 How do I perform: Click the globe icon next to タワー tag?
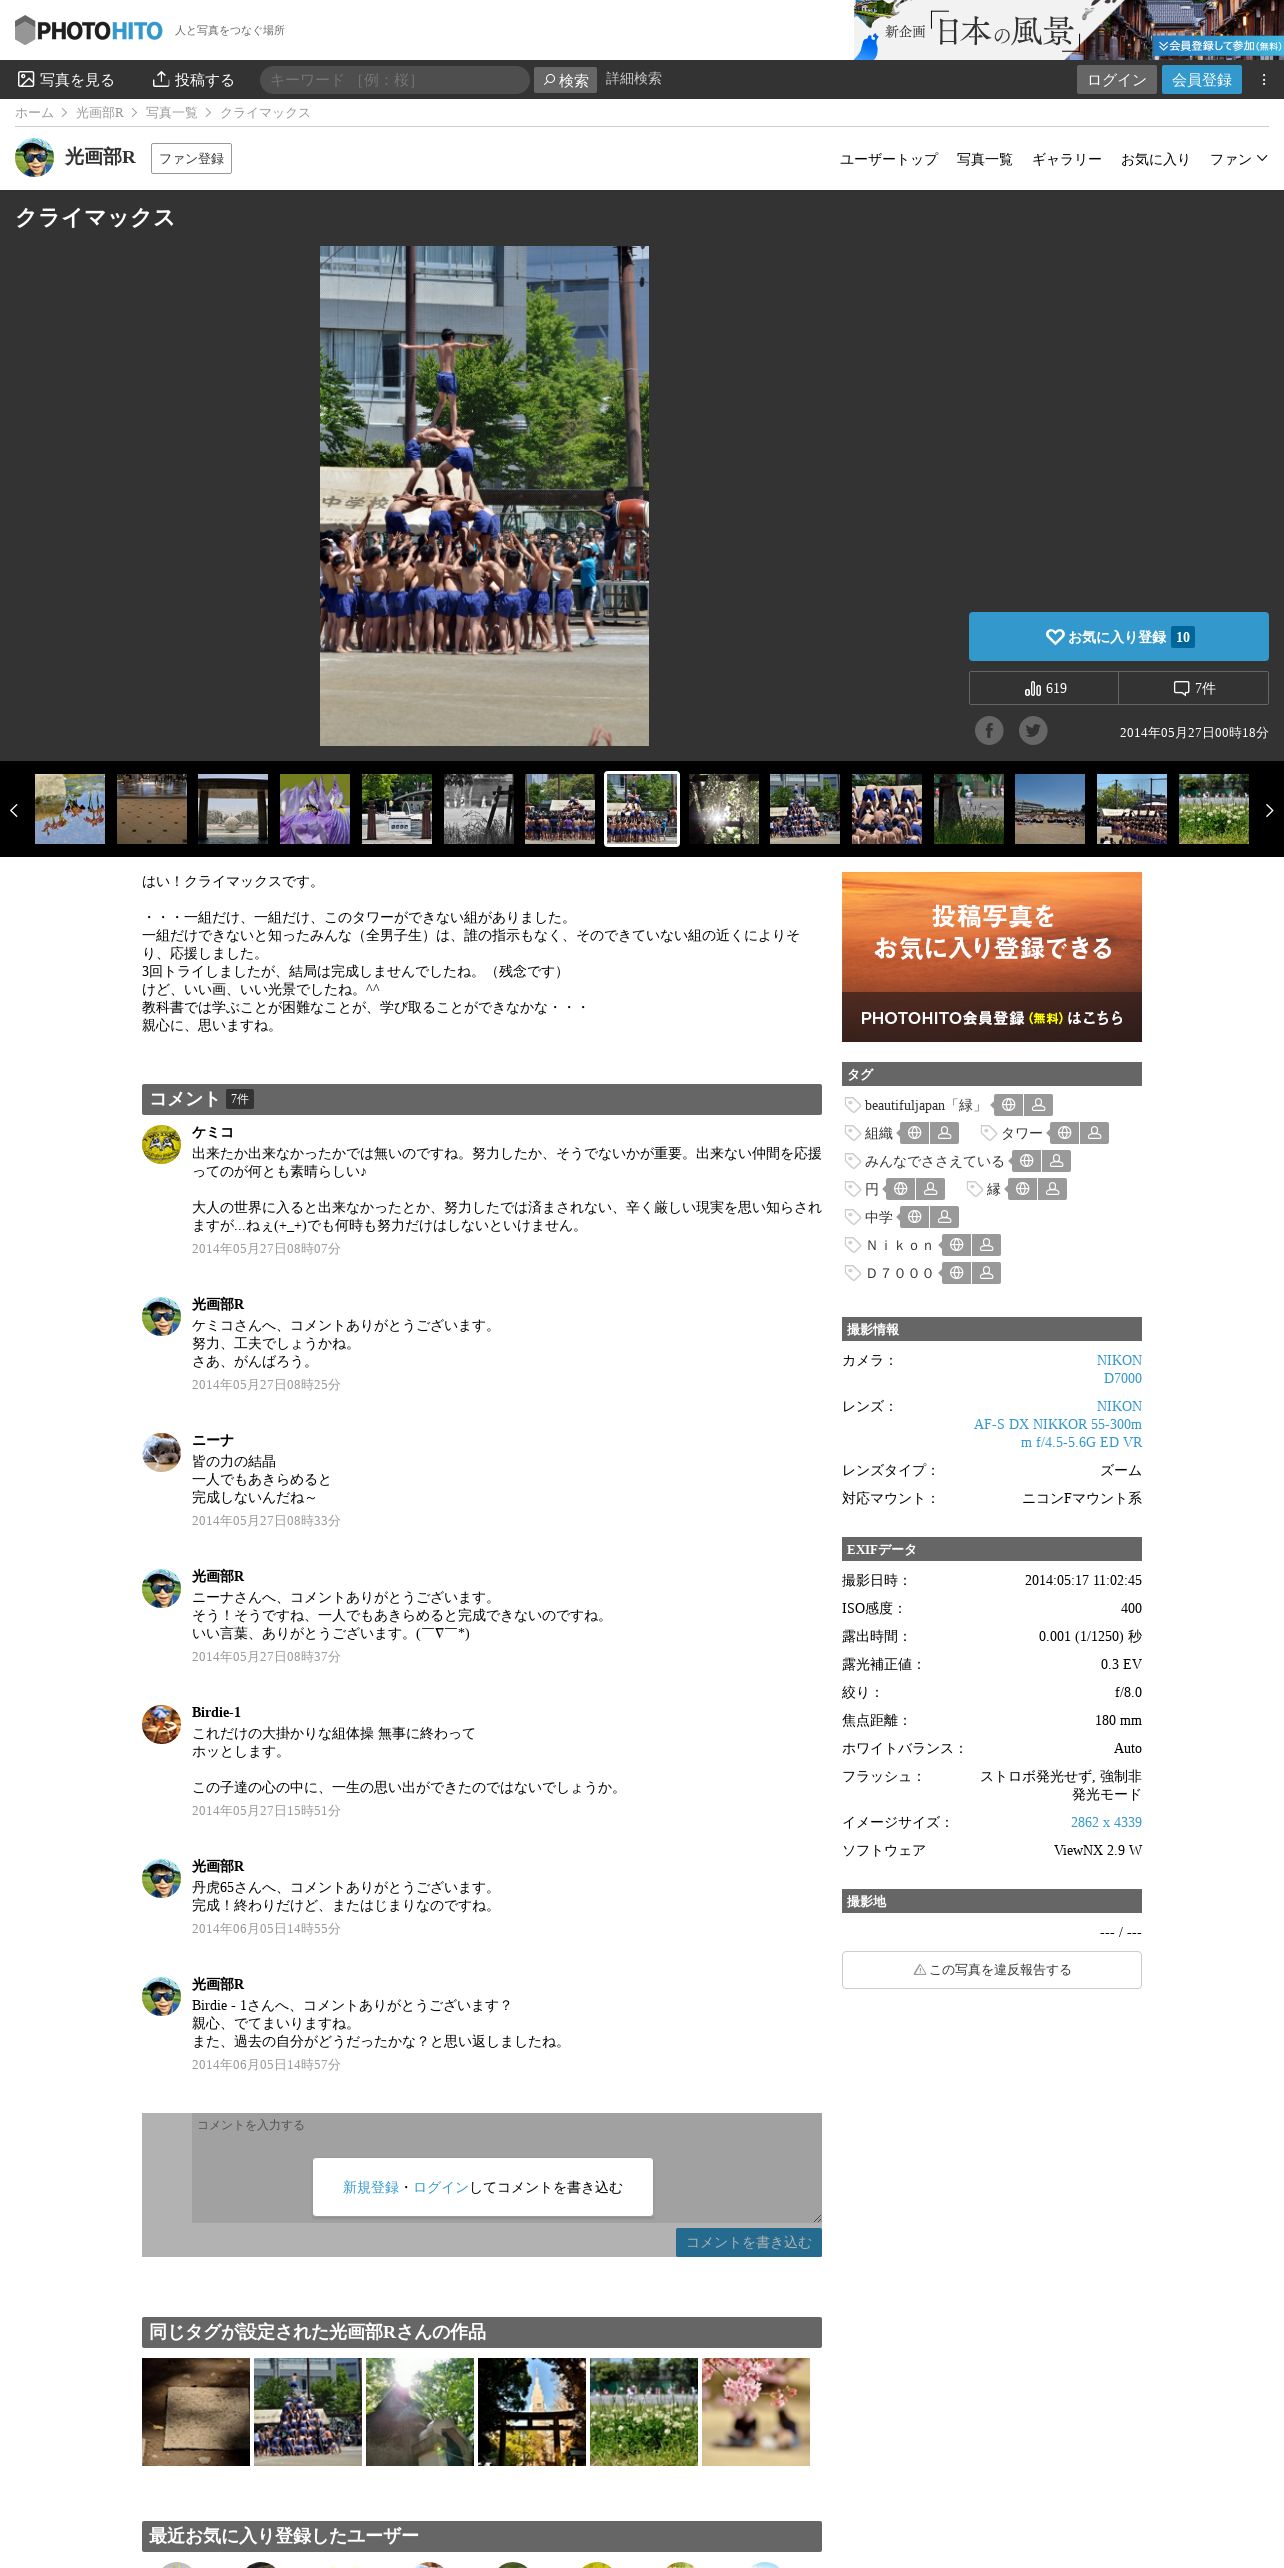tap(1065, 1133)
